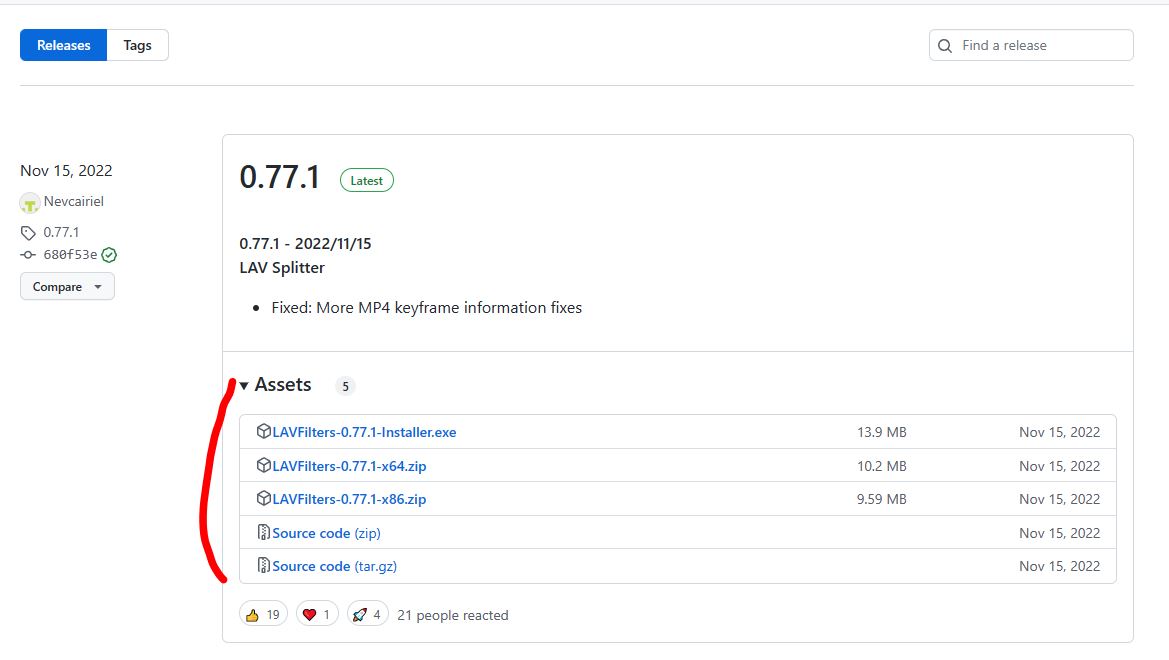Click the zip file icon beside Source code (zip)
The width and height of the screenshot is (1169, 660).
[263, 532]
